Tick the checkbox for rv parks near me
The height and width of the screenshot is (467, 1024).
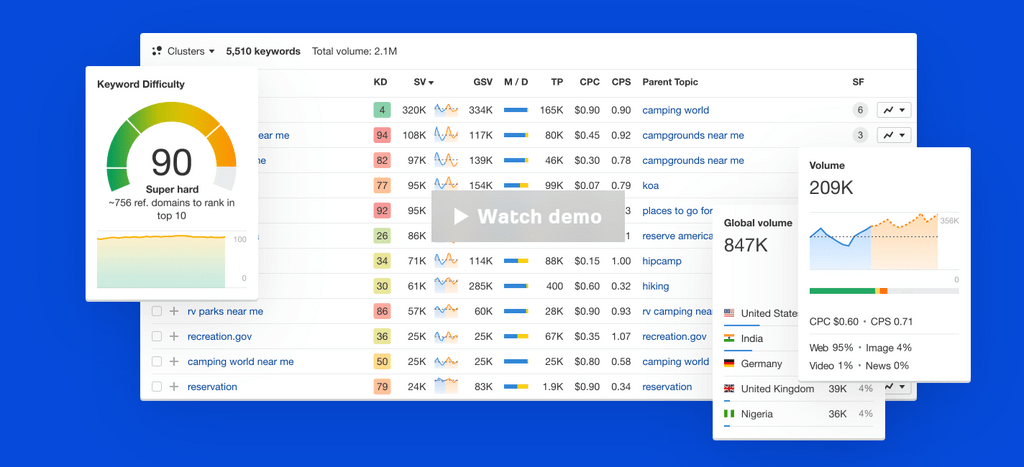pos(157,312)
